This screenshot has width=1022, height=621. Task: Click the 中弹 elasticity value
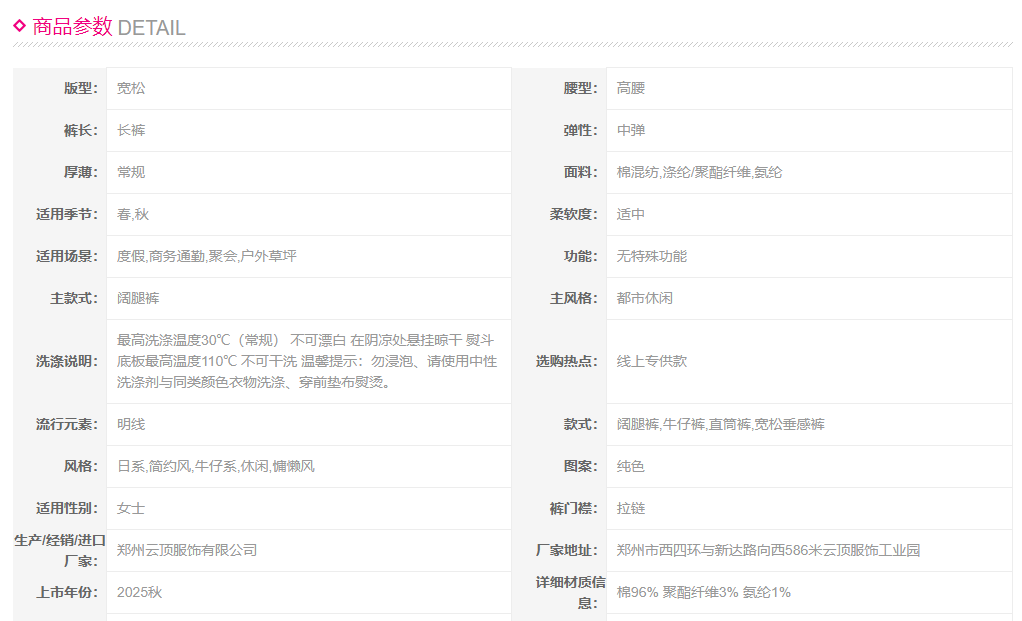(631, 130)
